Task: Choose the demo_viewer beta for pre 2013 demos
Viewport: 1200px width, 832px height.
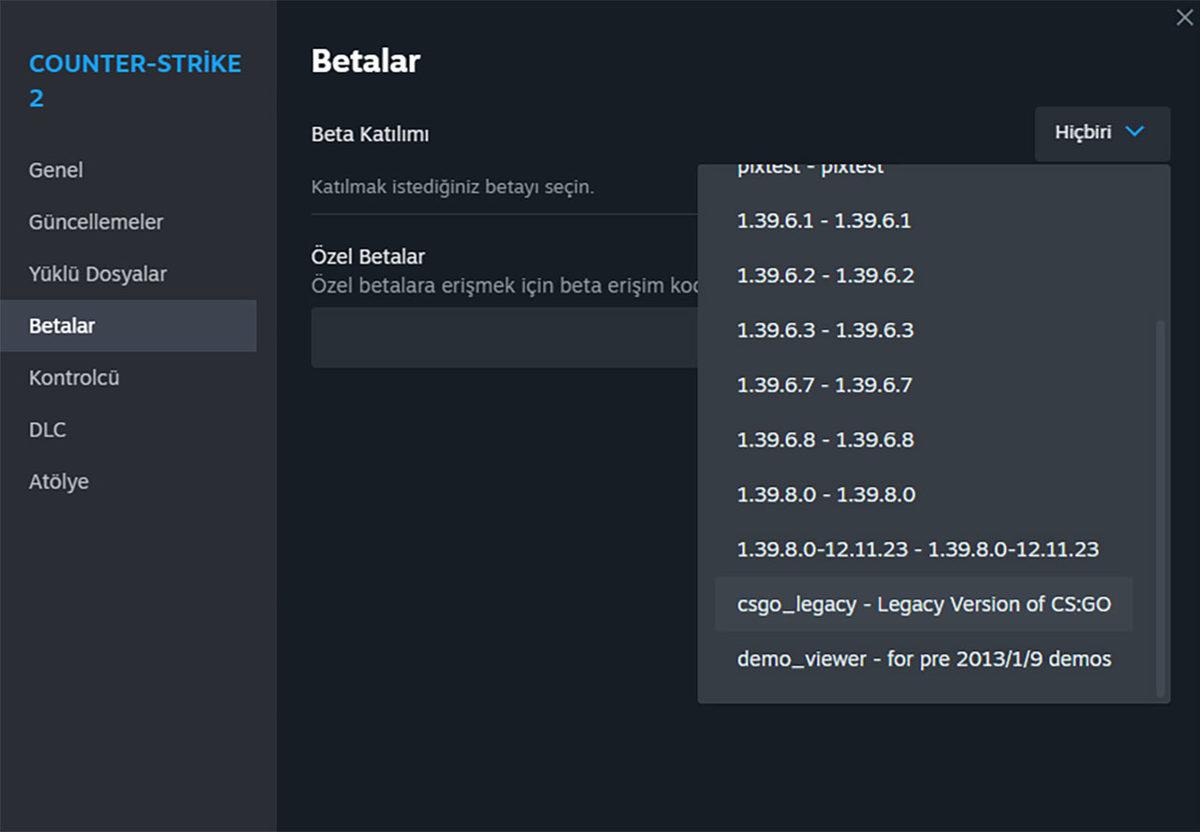Action: pyautogui.click(x=922, y=659)
